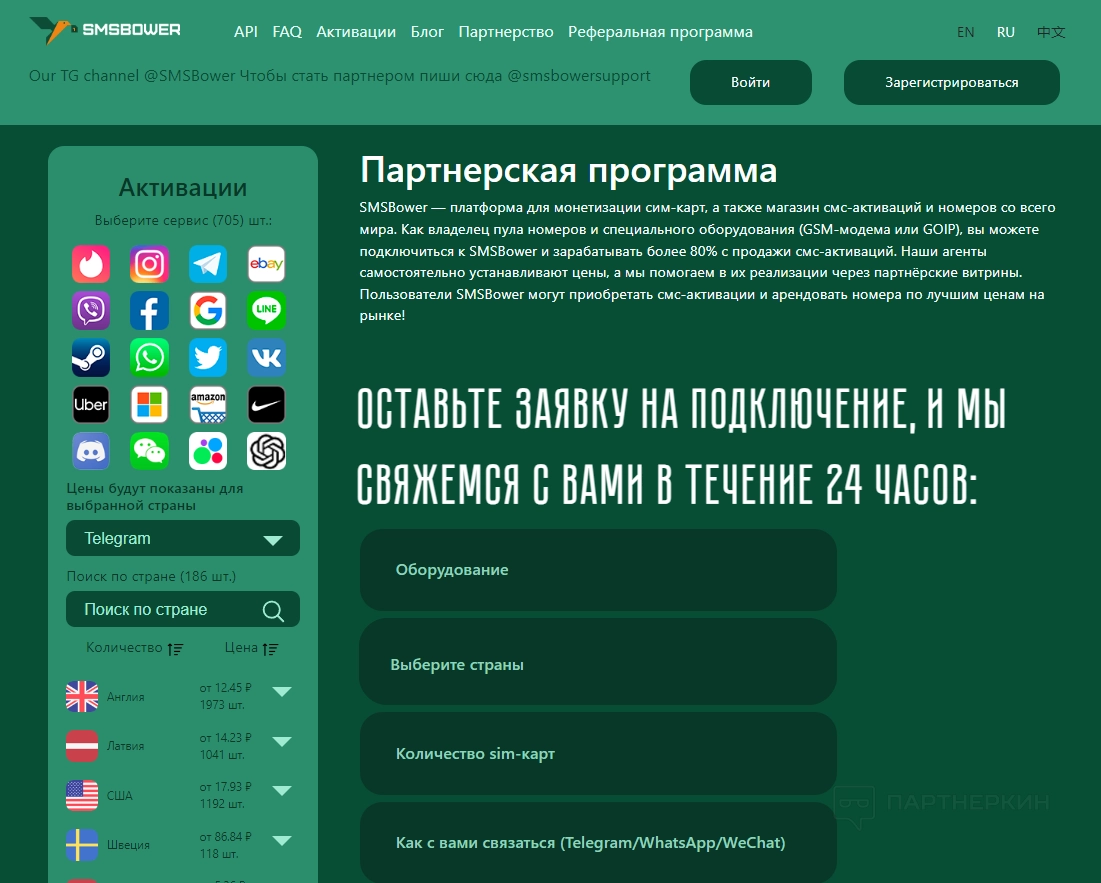Click the Швеция country name
The height and width of the screenshot is (883, 1101).
[128, 845]
